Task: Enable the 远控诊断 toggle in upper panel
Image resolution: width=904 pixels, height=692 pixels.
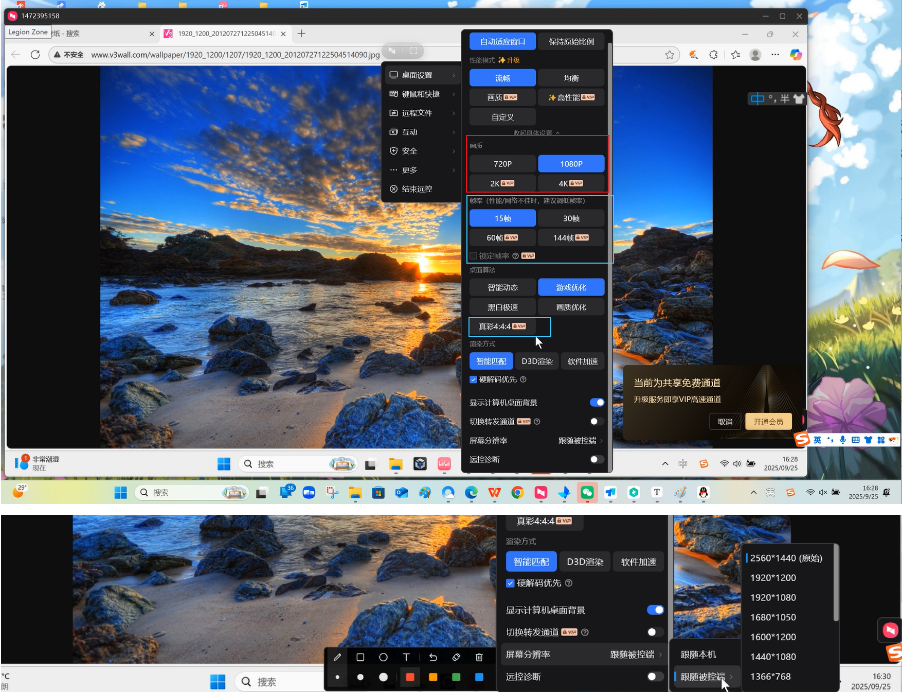Action: [597, 459]
